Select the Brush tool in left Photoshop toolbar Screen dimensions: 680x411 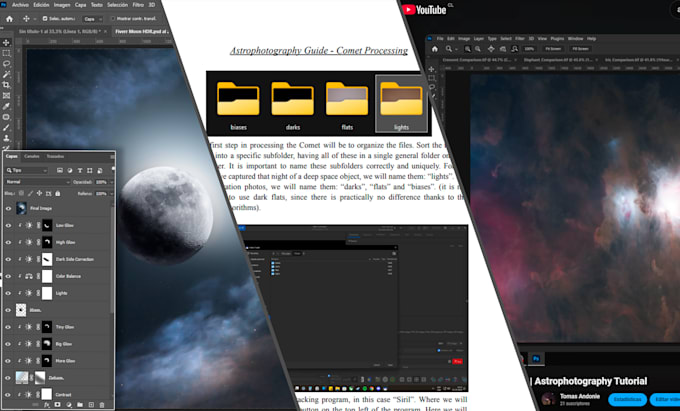(x=6, y=127)
